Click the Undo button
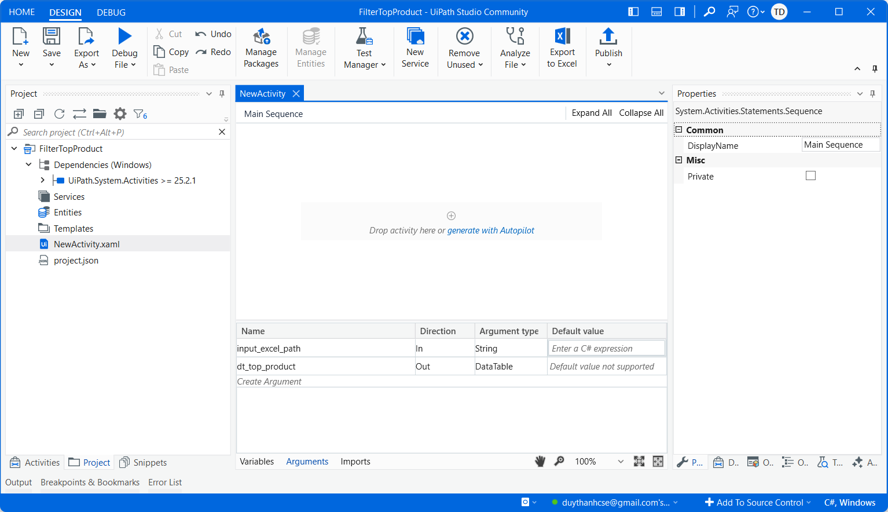Screen dimensions: 888x512 pos(213,34)
